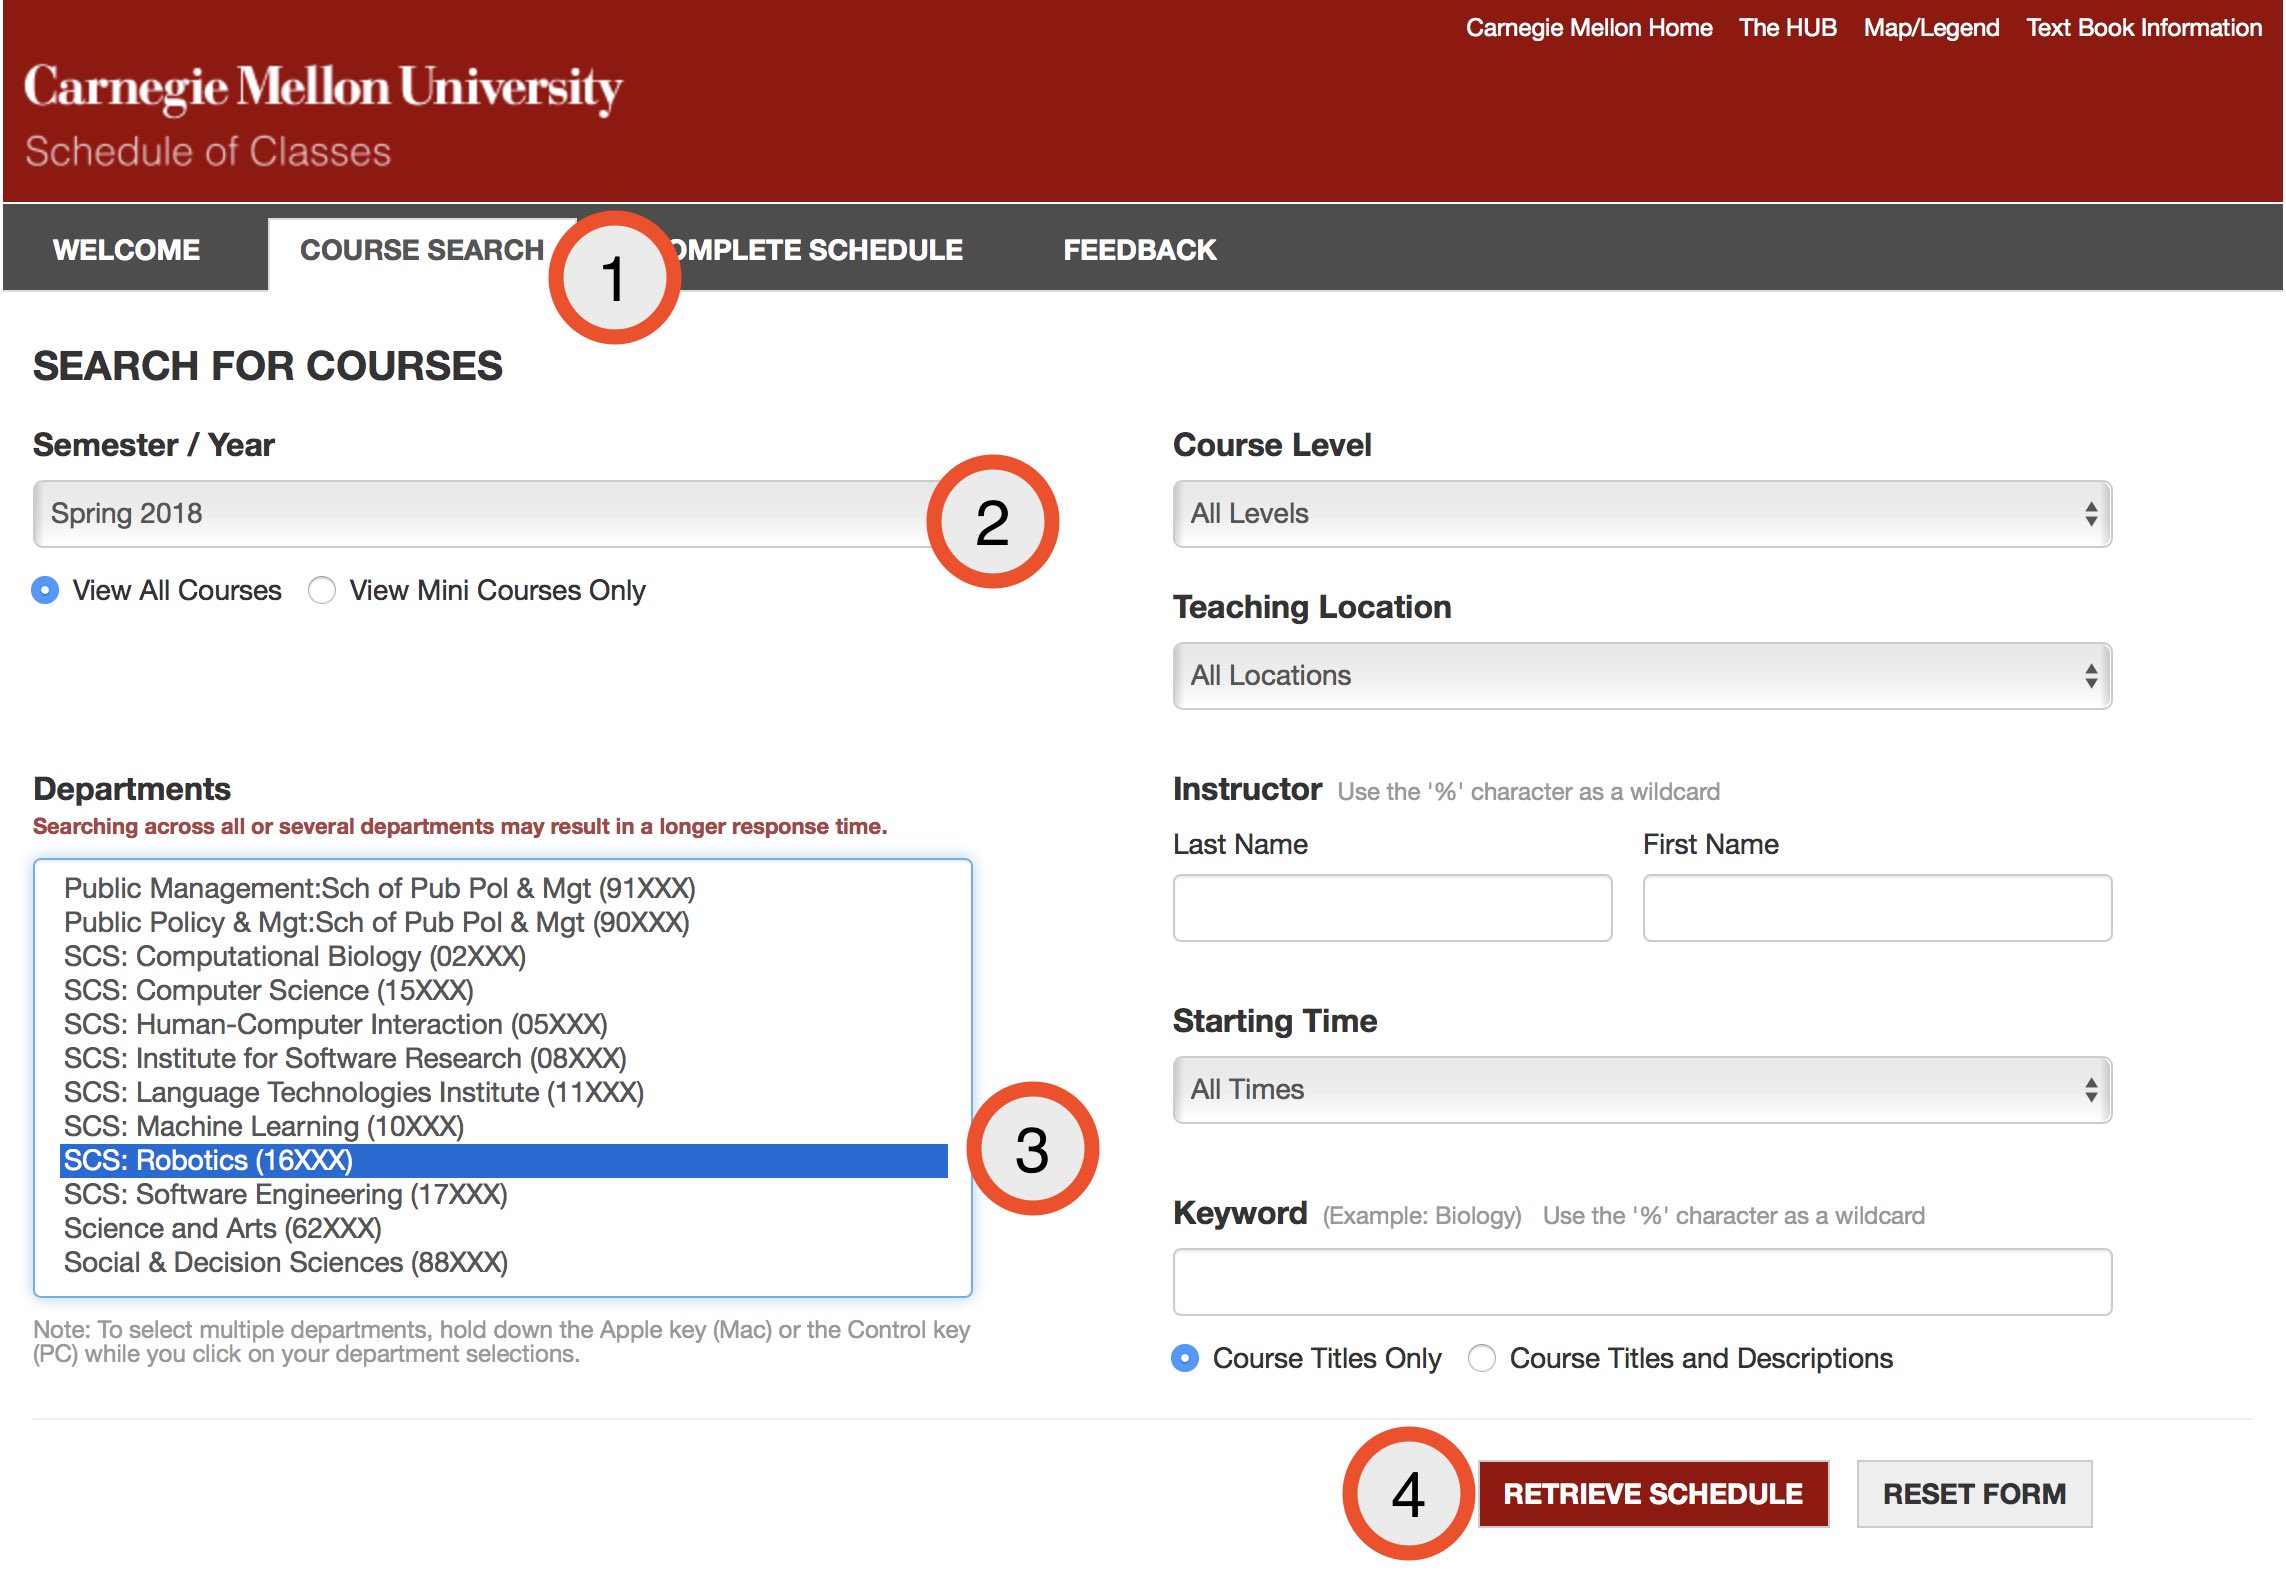Select Course Titles and Descriptions option
This screenshot has height=1576, width=2286.
pyautogui.click(x=1482, y=1358)
